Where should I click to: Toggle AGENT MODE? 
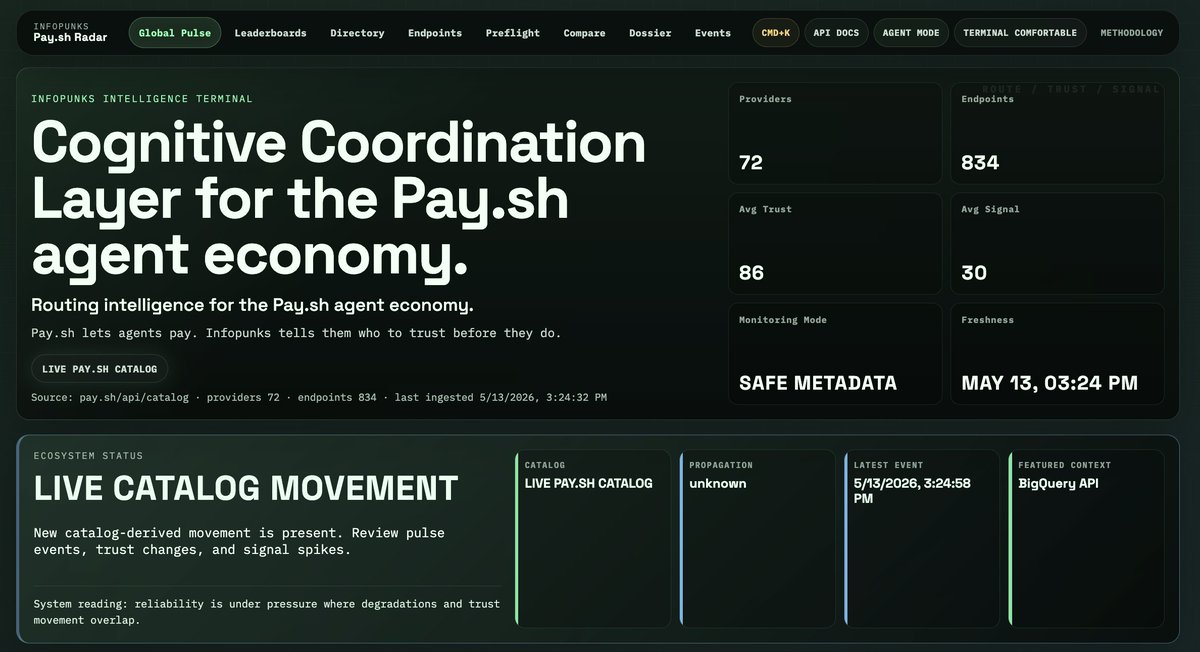point(911,33)
